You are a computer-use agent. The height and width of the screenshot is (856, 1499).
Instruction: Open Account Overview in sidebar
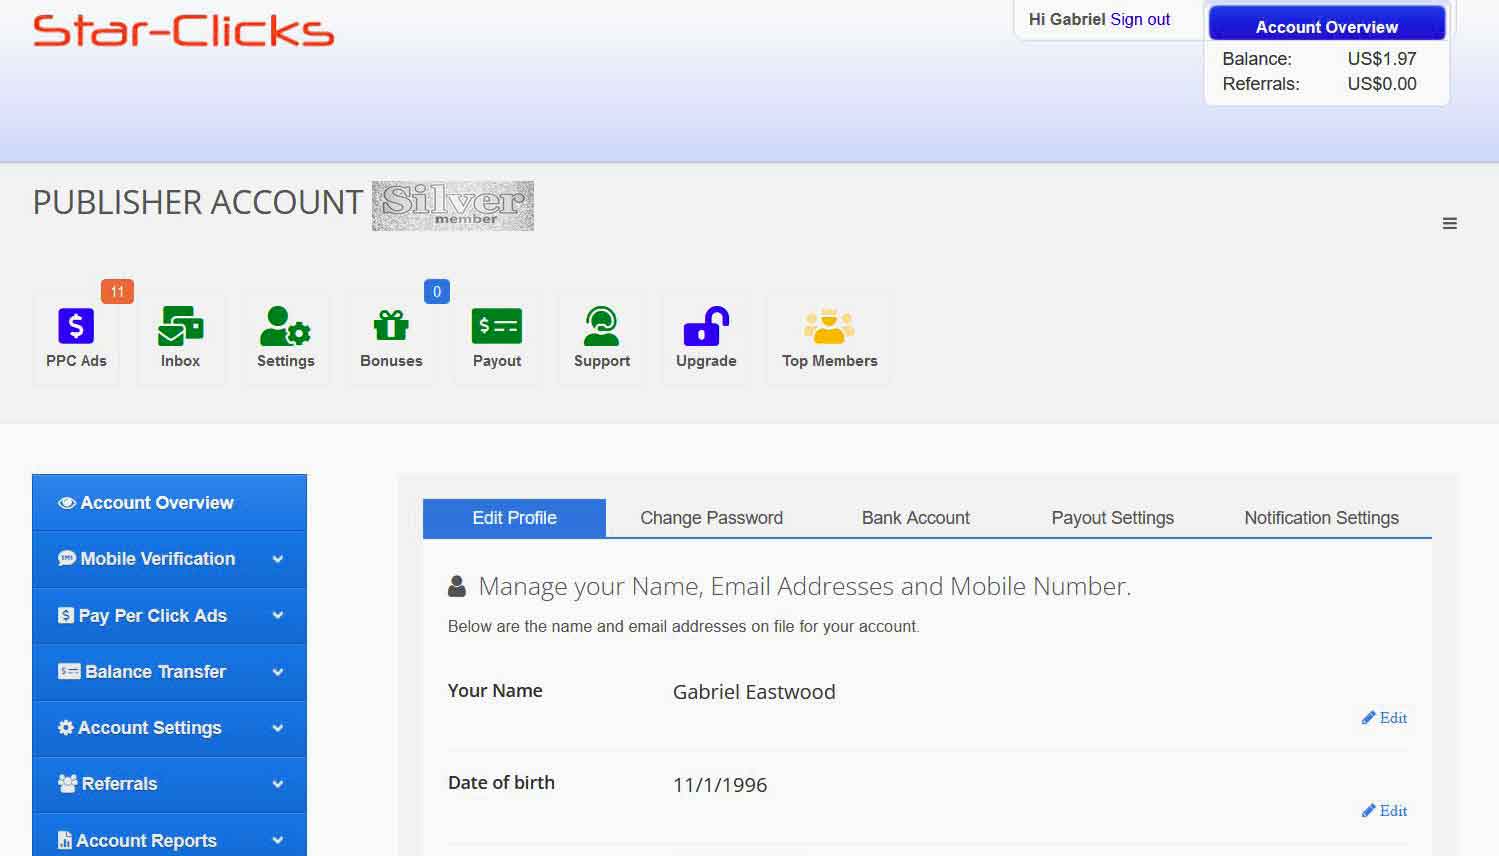(x=169, y=503)
